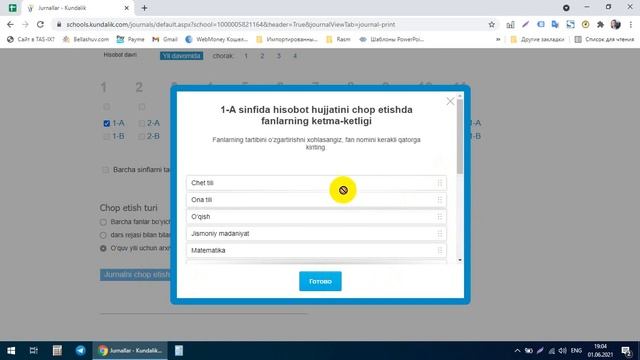
Task: Toggle the 1-B class checkbox
Action: point(107,136)
